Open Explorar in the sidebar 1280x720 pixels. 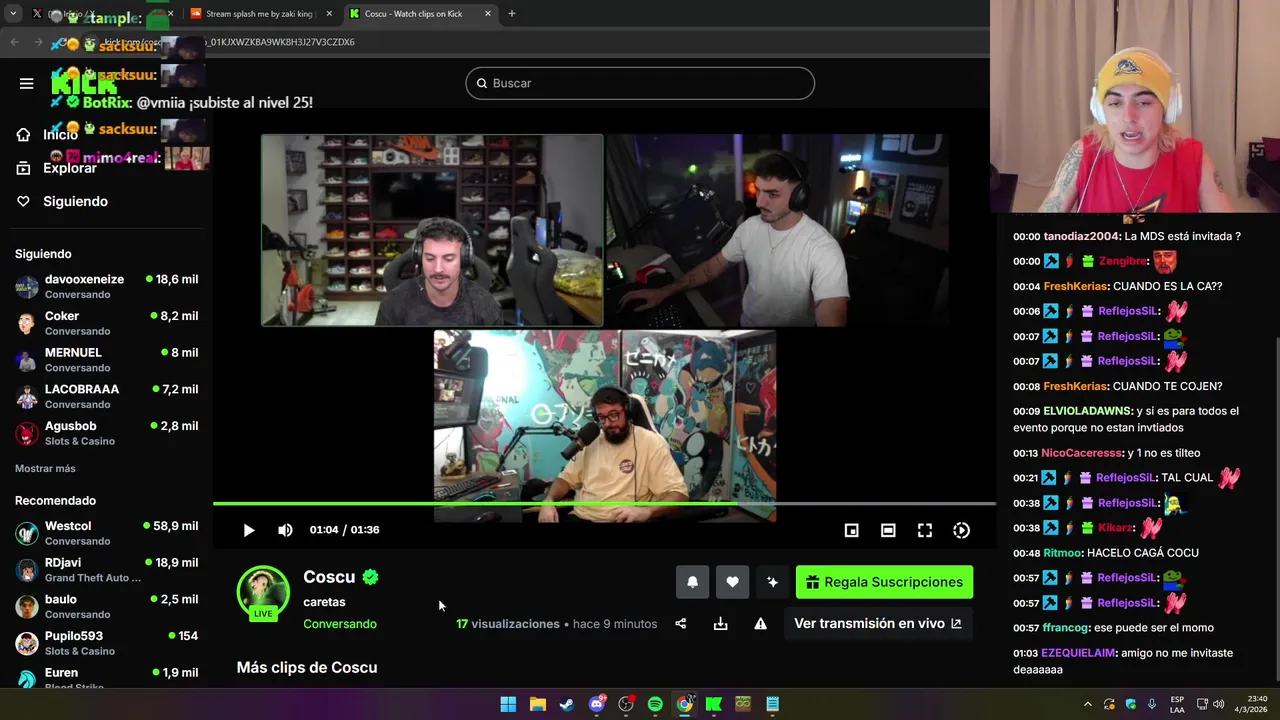(x=60, y=168)
